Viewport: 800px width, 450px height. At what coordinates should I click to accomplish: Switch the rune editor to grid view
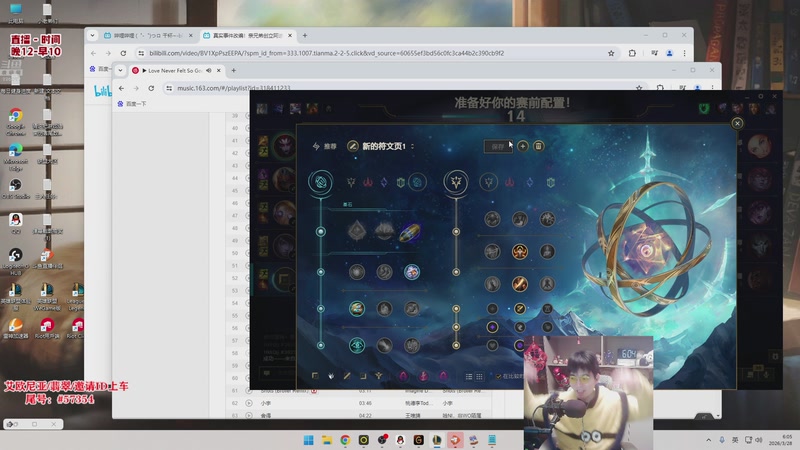(x=480, y=377)
